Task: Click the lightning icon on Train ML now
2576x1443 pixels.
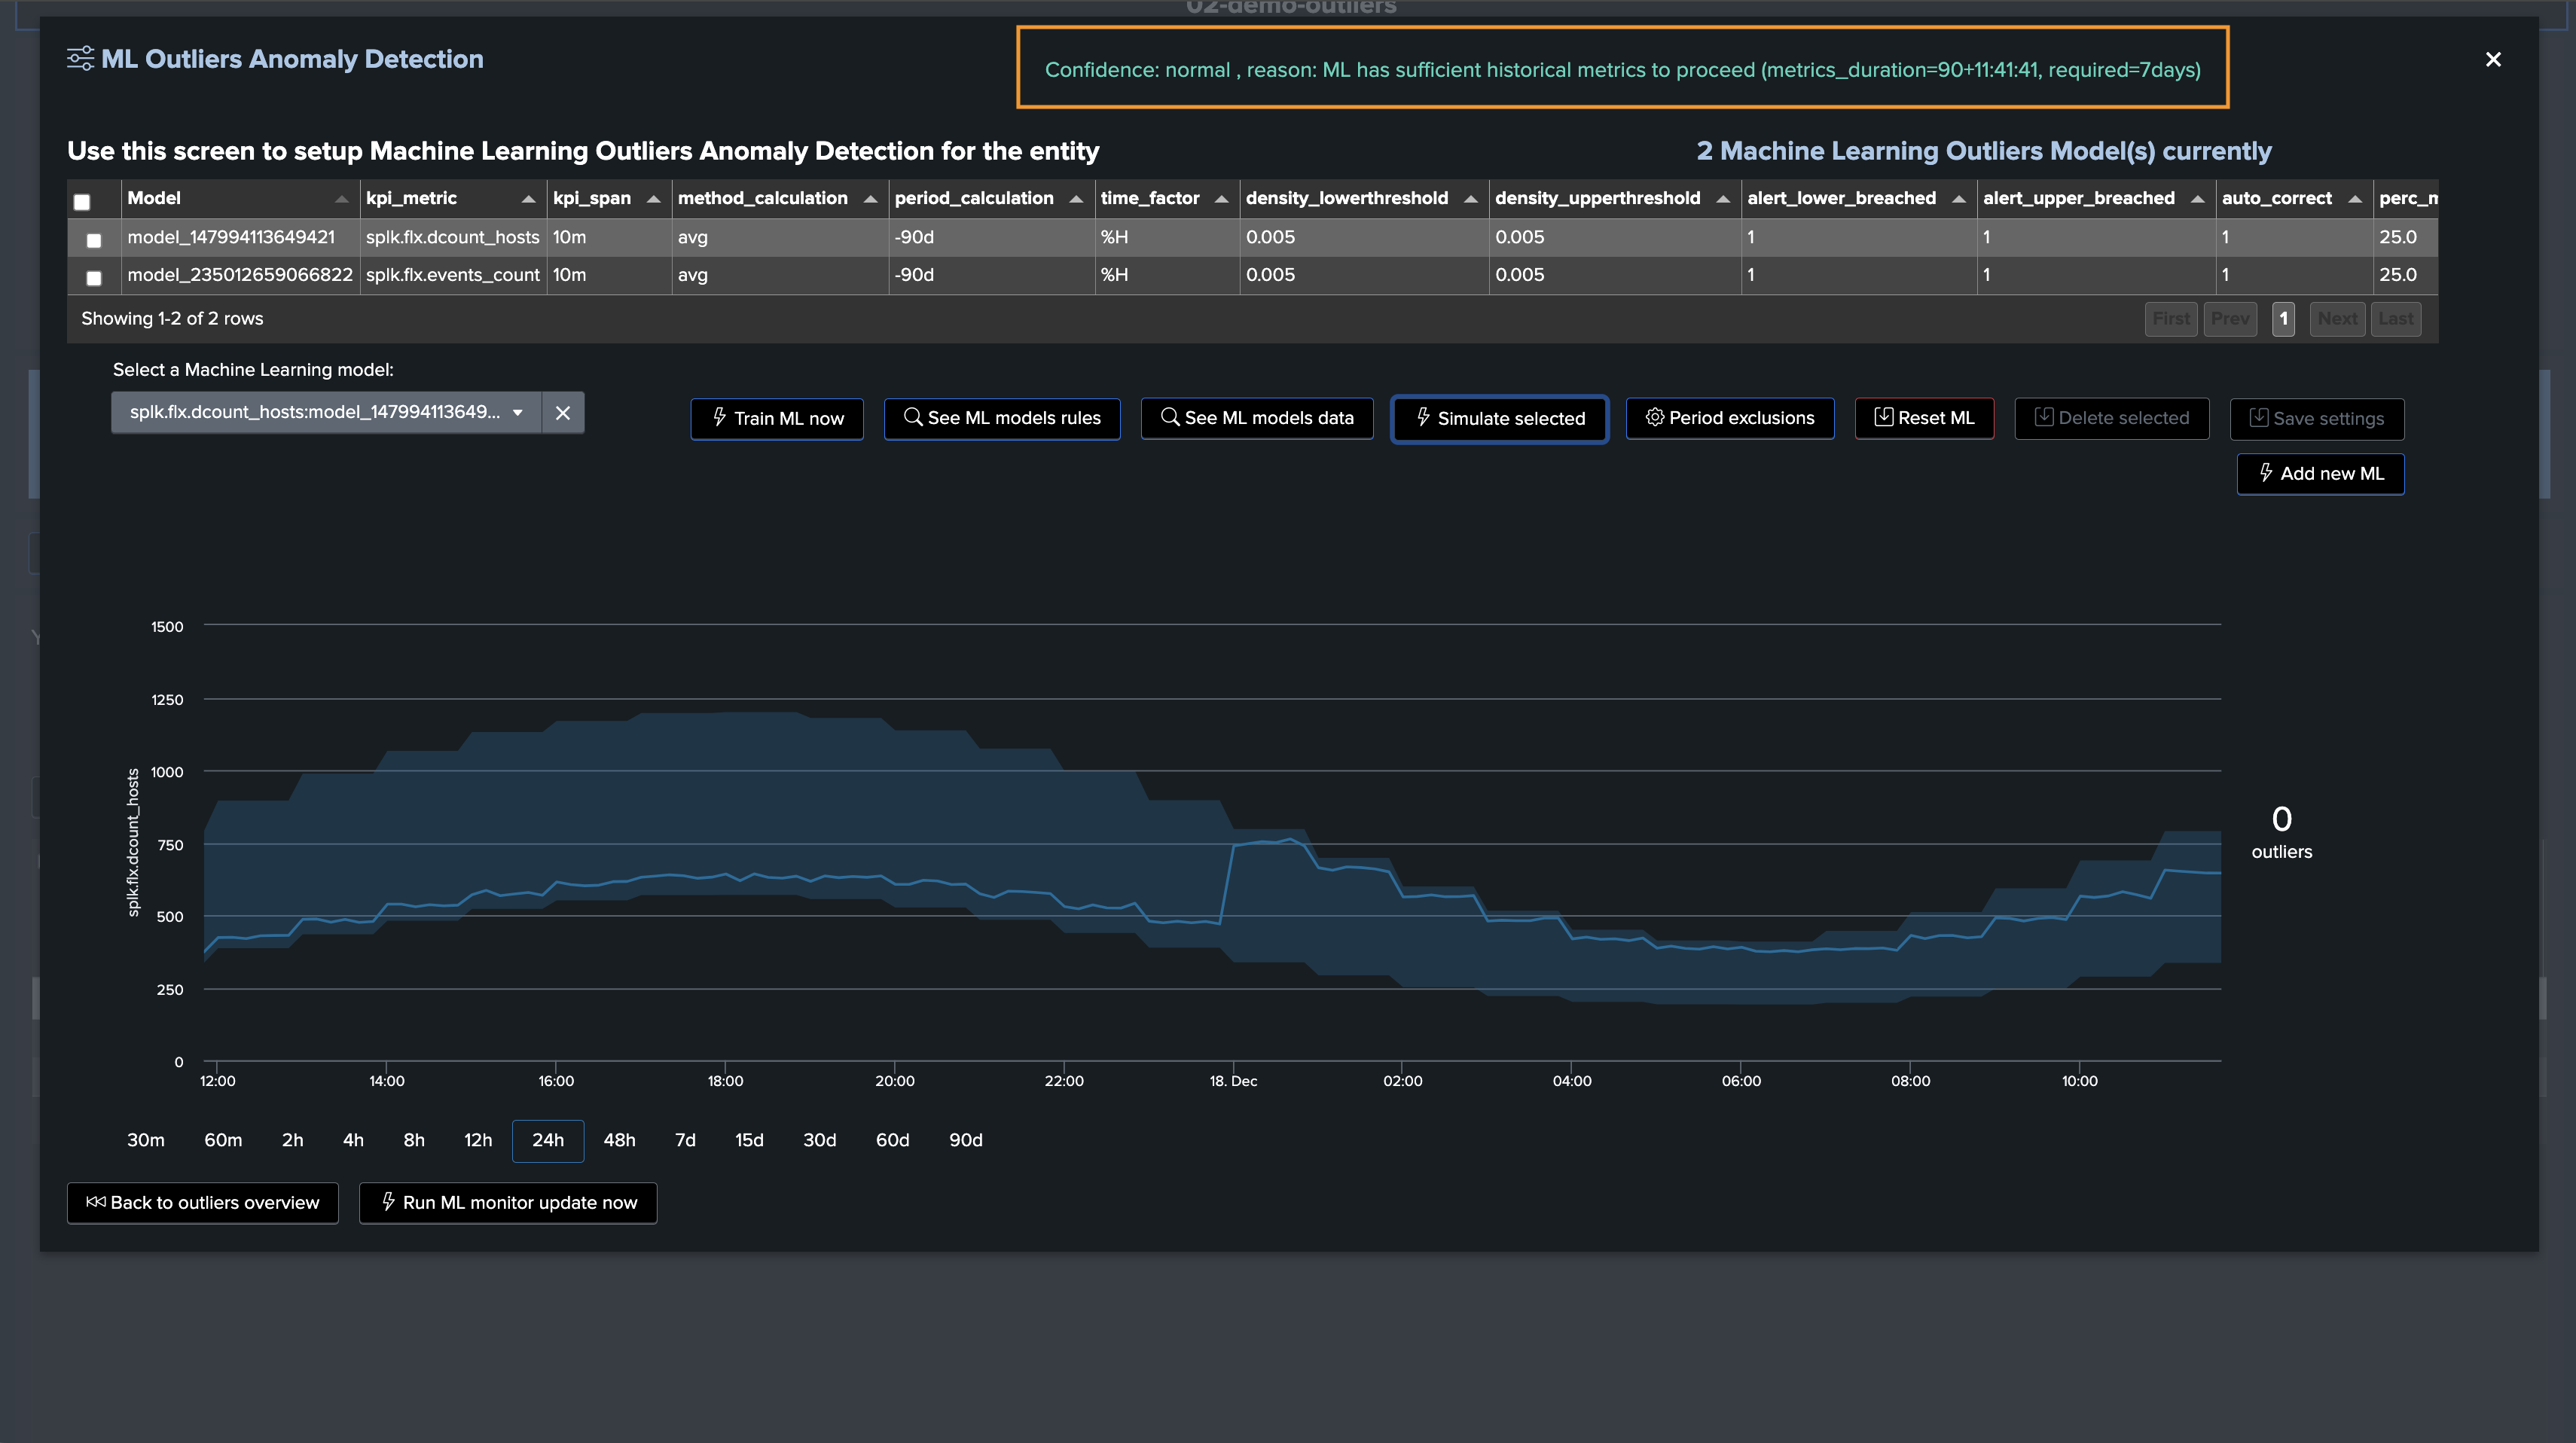Action: pos(719,418)
